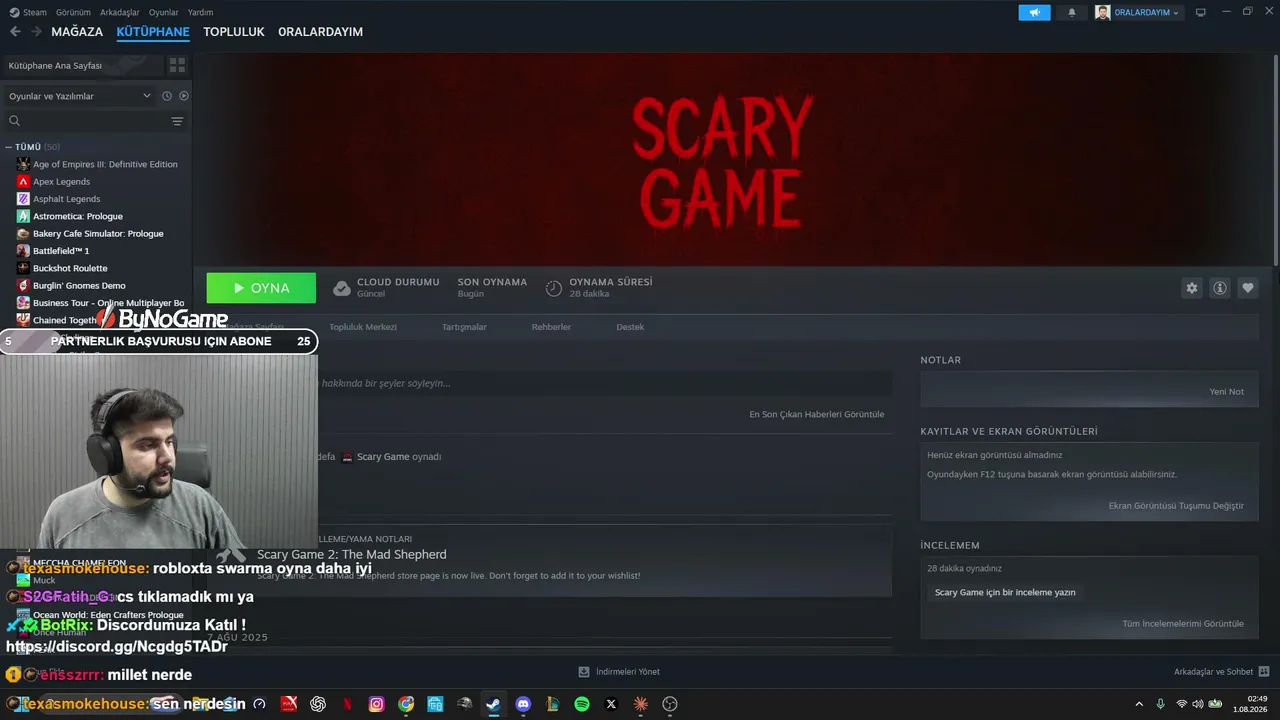The image size is (1280, 720).
Task: Show Scary Game info panel icon
Action: [1220, 288]
